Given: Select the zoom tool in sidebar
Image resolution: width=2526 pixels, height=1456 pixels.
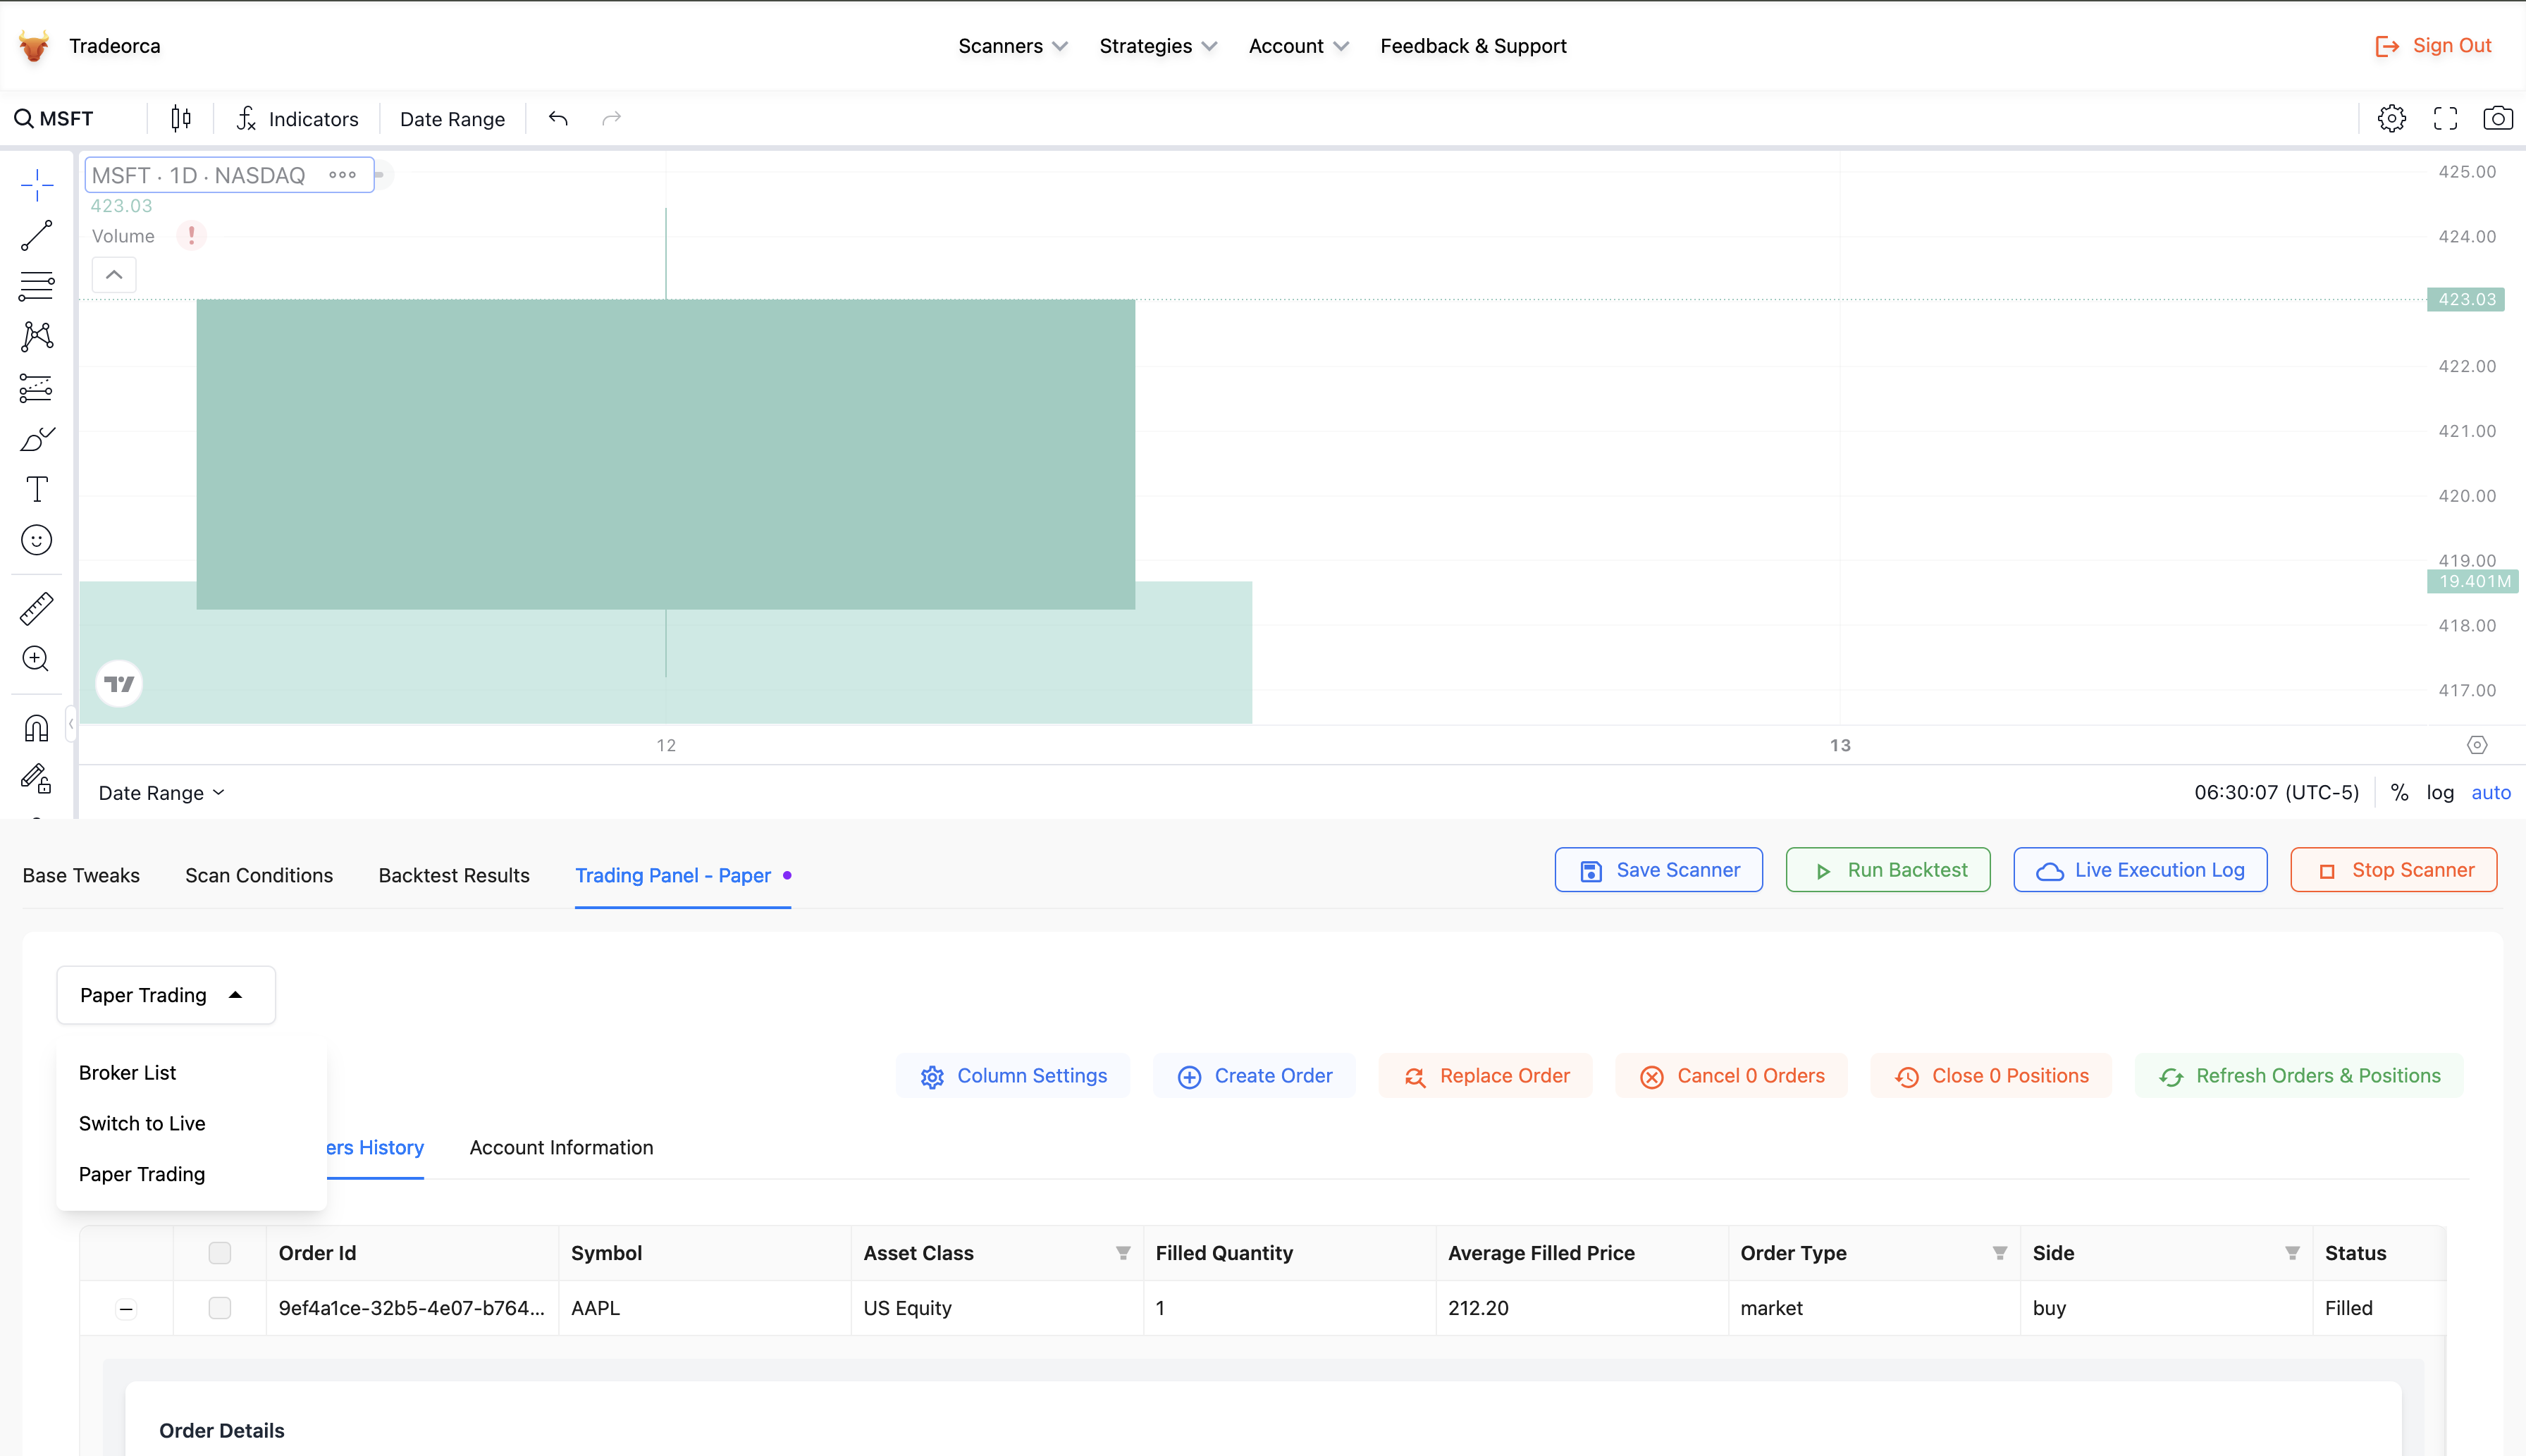Looking at the screenshot, I should tap(37, 658).
